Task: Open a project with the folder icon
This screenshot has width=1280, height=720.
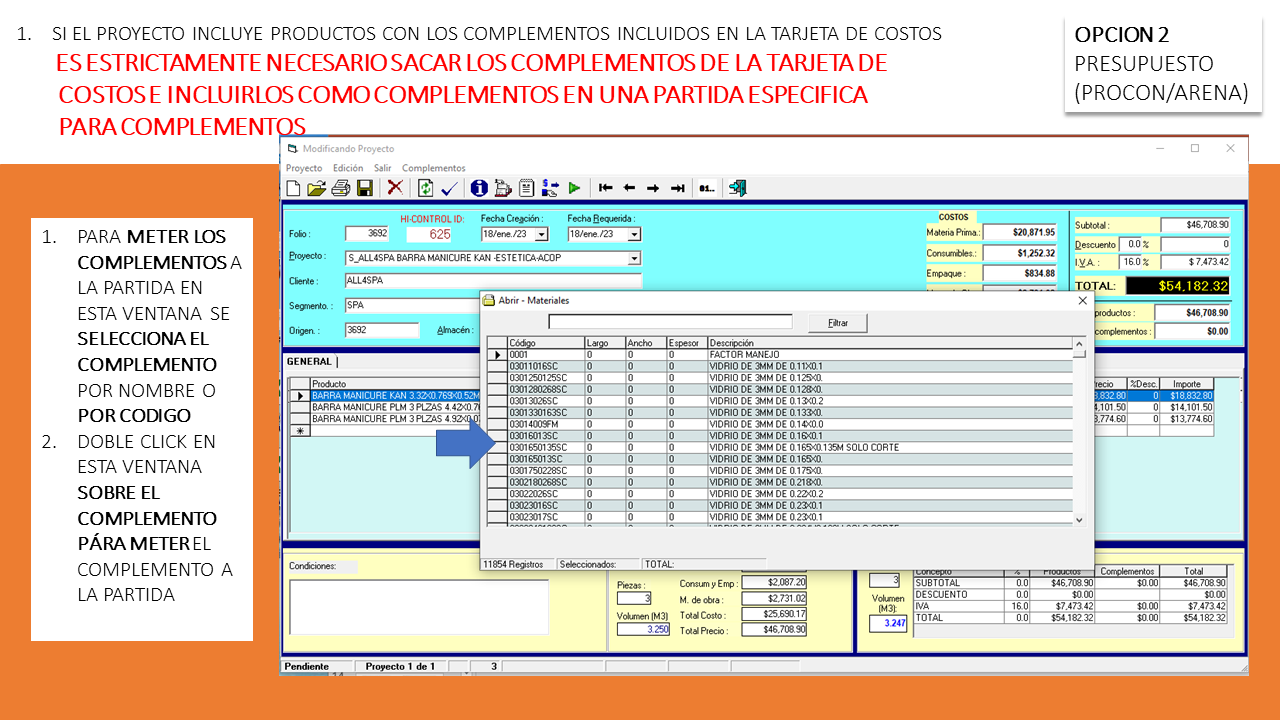Action: point(316,188)
